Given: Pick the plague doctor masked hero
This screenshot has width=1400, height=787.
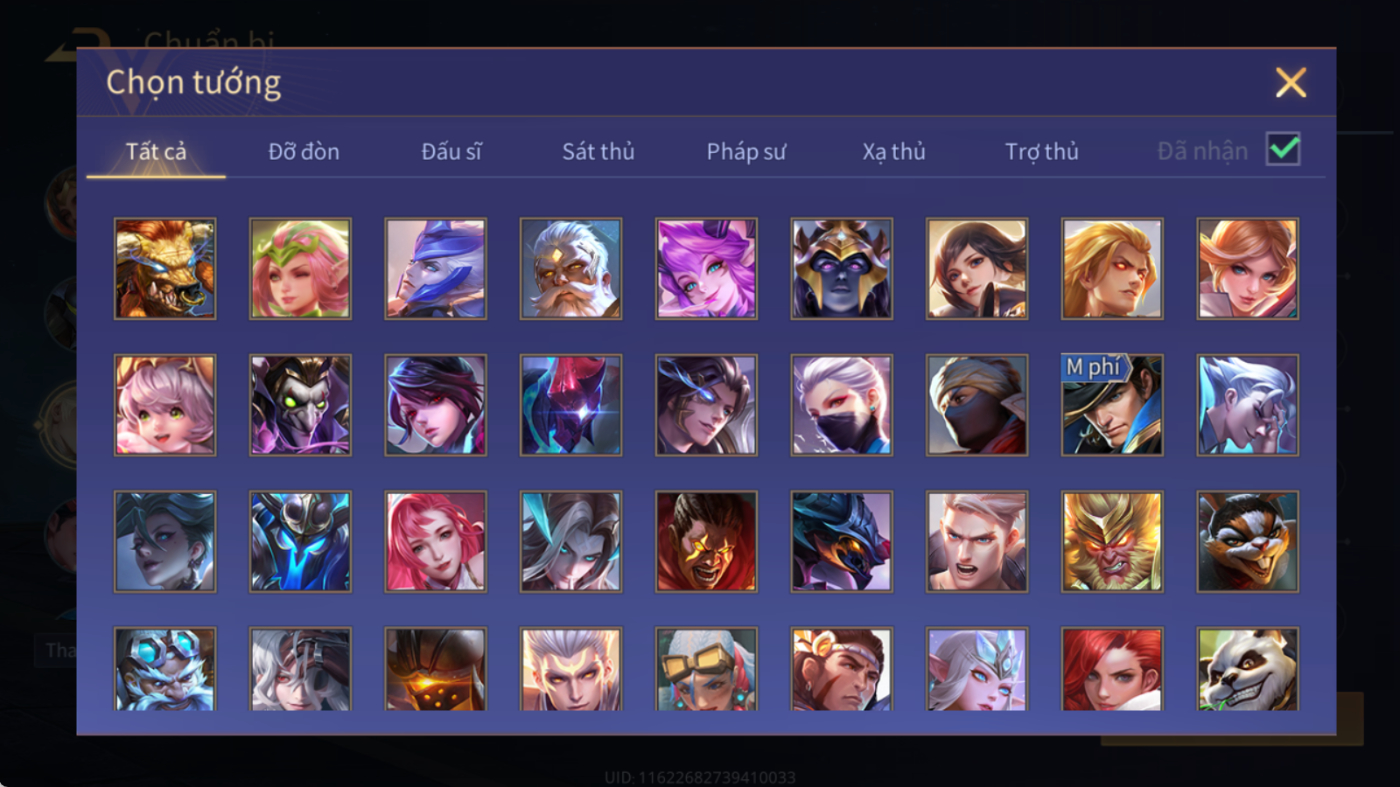Looking at the screenshot, I should pyautogui.click(x=300, y=405).
